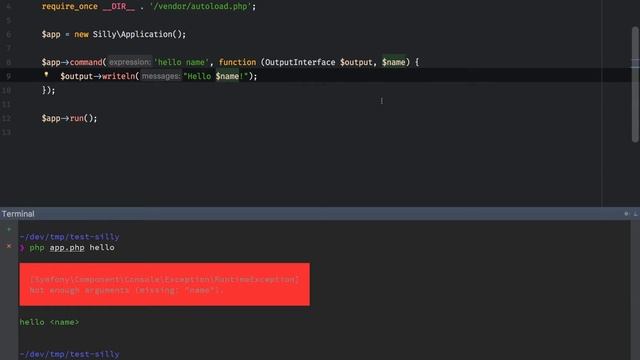Image resolution: width=640 pixels, height=360 pixels.
Task: Click the $app->run(); line
Action: coord(69,118)
